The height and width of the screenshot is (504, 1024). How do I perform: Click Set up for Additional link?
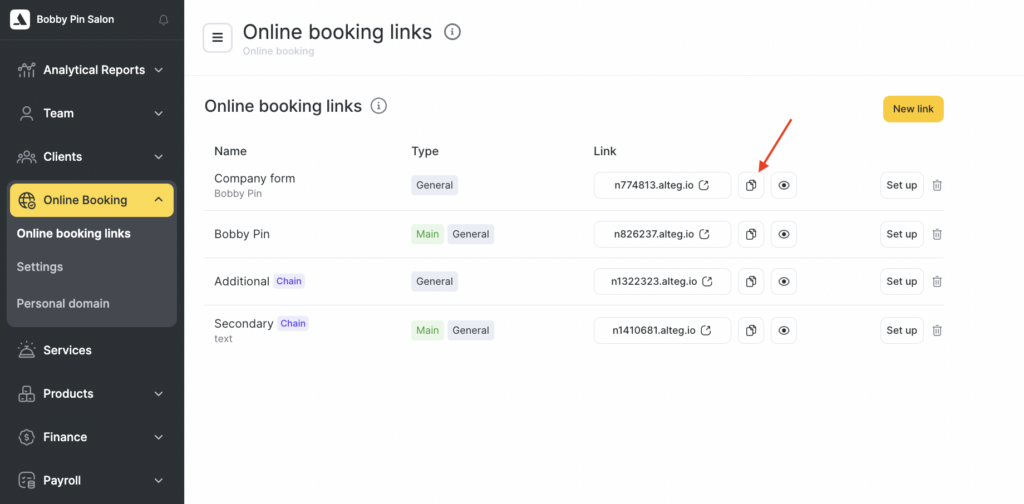pyautogui.click(x=901, y=282)
